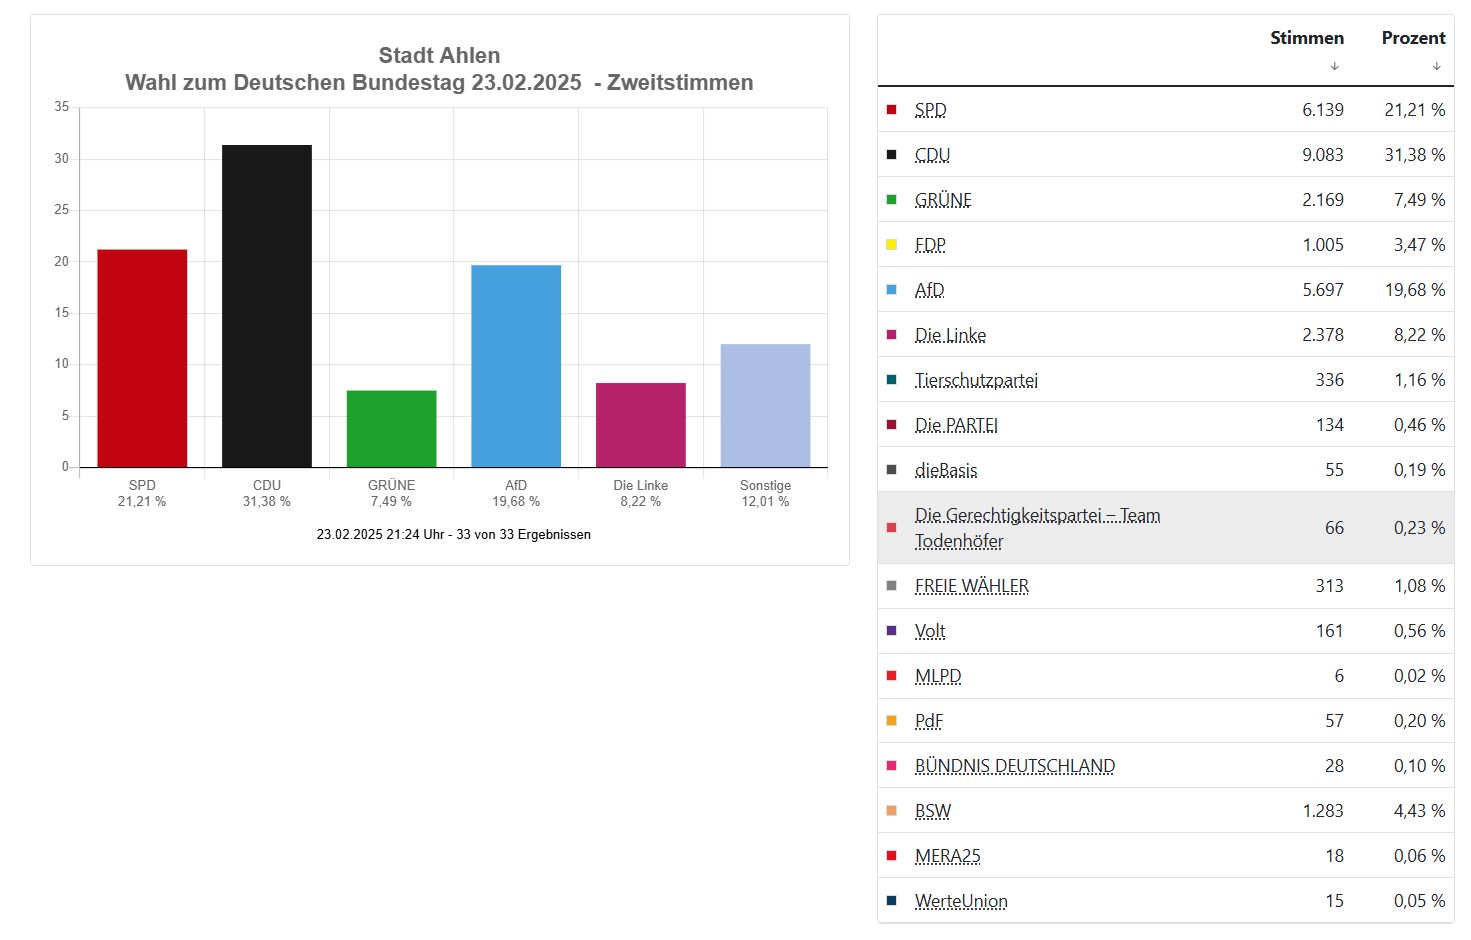Click the Stimmen column header
The image size is (1471, 940).
click(x=1307, y=38)
